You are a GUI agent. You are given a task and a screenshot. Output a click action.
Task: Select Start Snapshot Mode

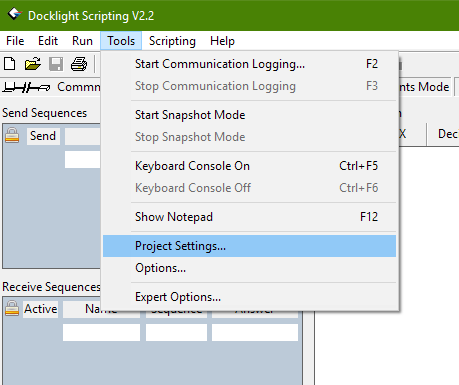point(249,115)
